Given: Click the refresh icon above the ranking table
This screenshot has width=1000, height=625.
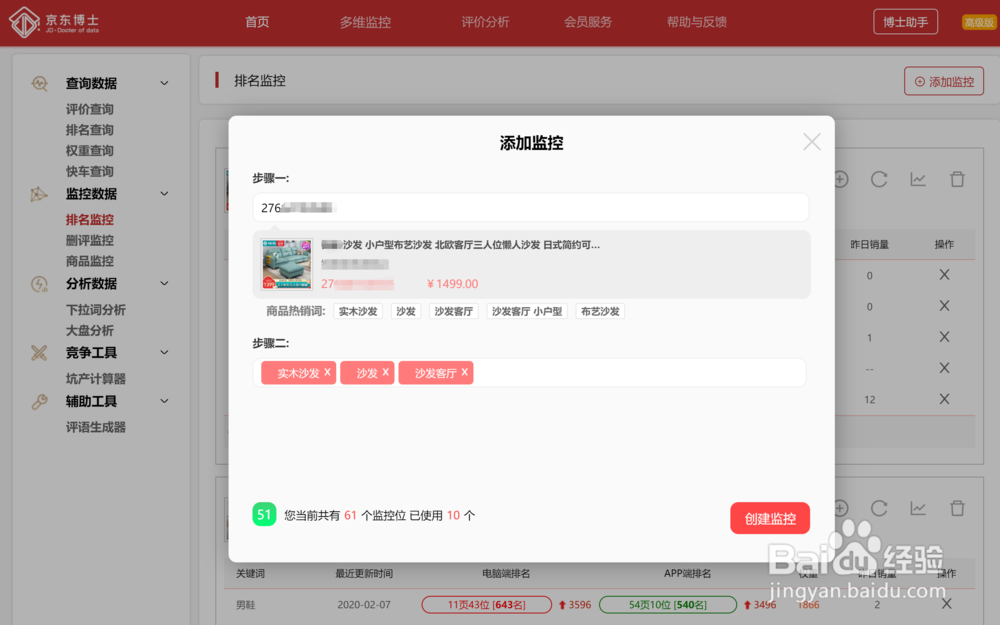Looking at the screenshot, I should click(879, 179).
